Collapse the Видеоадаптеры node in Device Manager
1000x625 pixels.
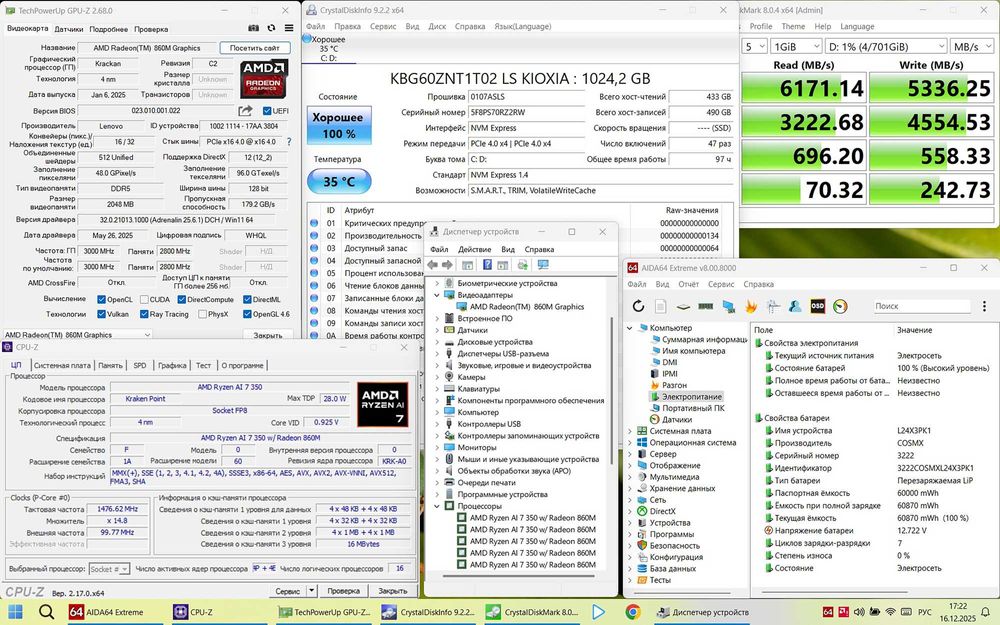437,295
